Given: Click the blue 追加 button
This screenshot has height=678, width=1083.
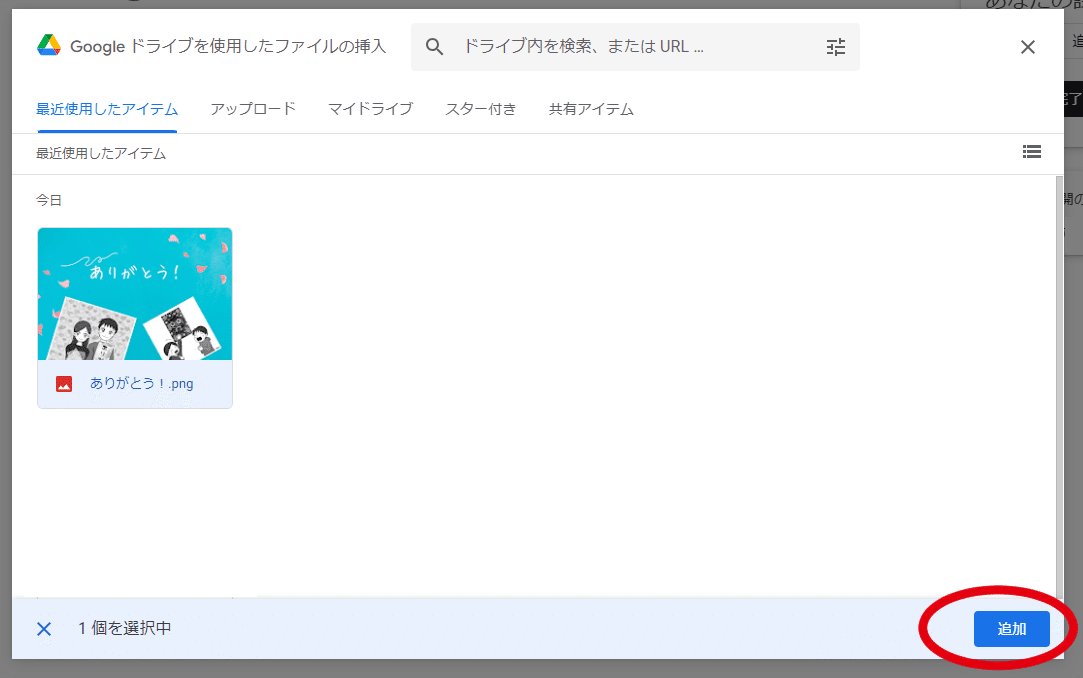Looking at the screenshot, I should [x=1011, y=629].
